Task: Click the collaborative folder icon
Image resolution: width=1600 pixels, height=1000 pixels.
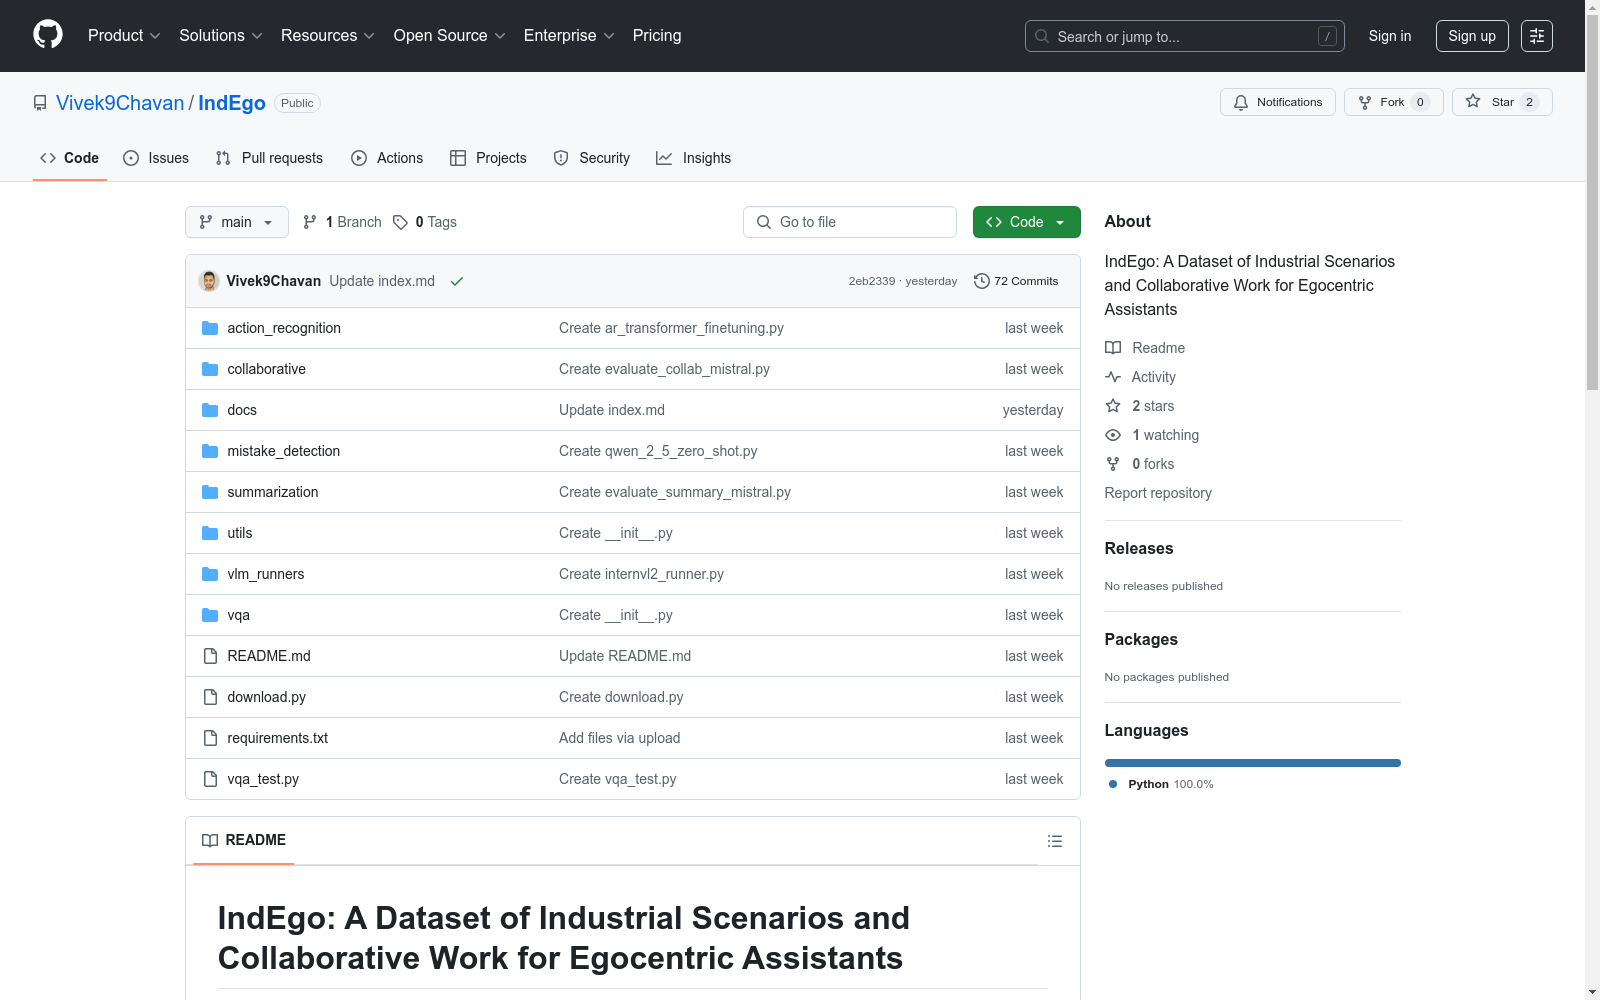Action: pyautogui.click(x=210, y=369)
